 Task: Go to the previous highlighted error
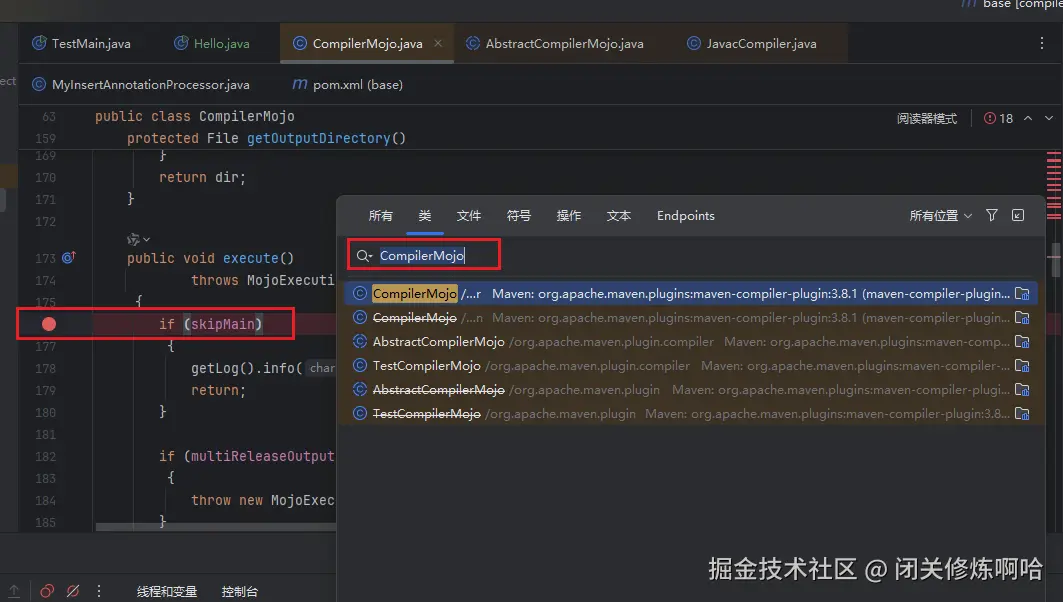tap(1028, 118)
